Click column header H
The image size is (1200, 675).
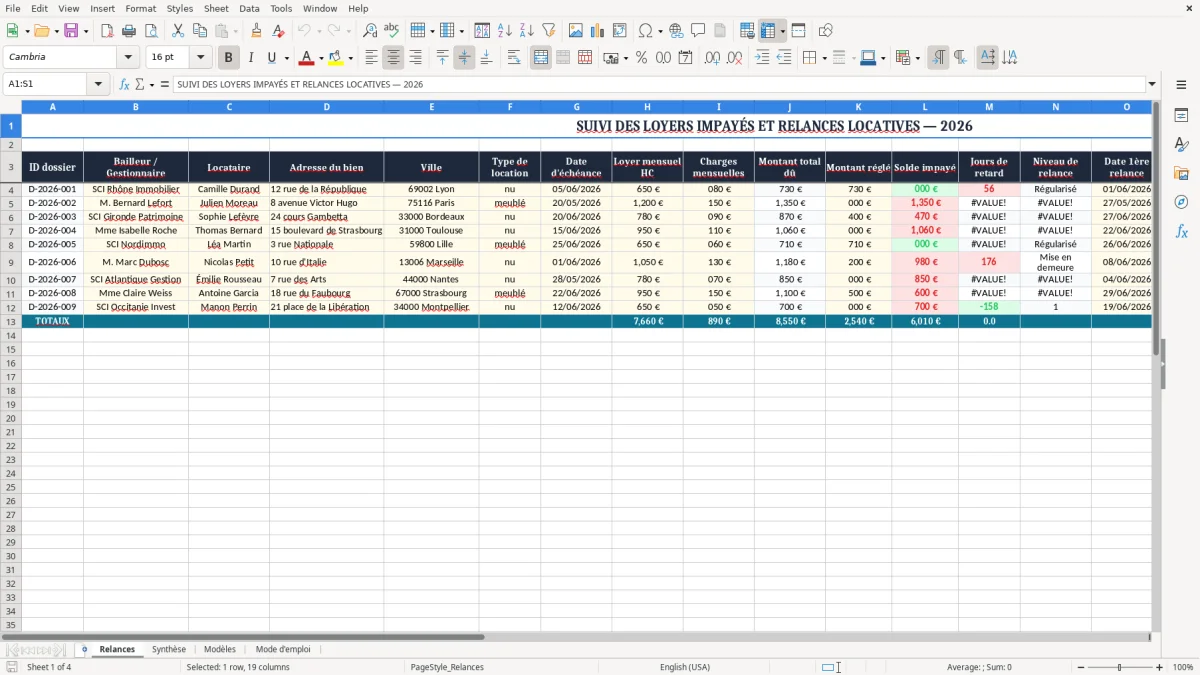pyautogui.click(x=647, y=106)
